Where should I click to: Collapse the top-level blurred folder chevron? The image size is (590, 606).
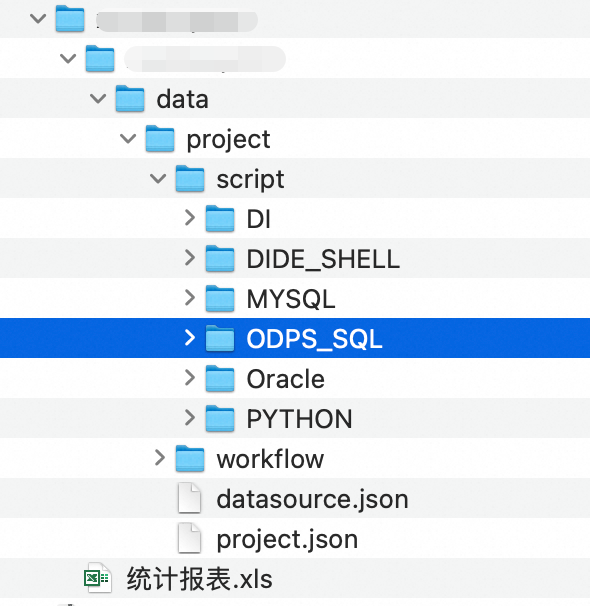38,18
